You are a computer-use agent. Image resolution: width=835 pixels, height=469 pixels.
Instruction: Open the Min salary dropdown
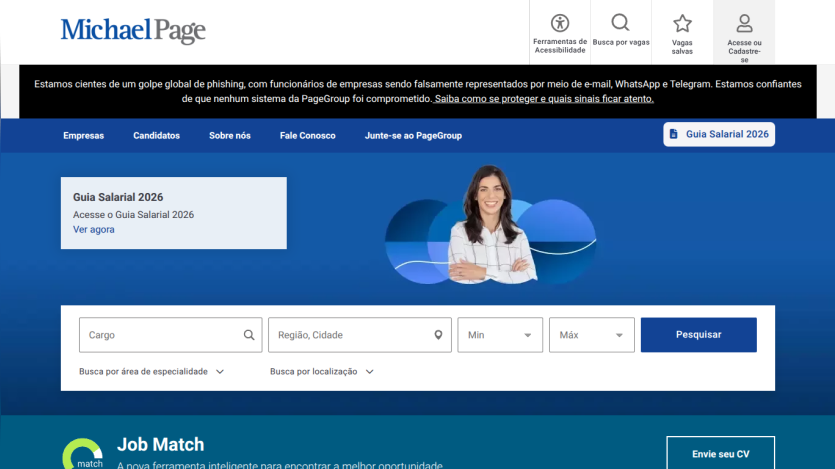500,335
